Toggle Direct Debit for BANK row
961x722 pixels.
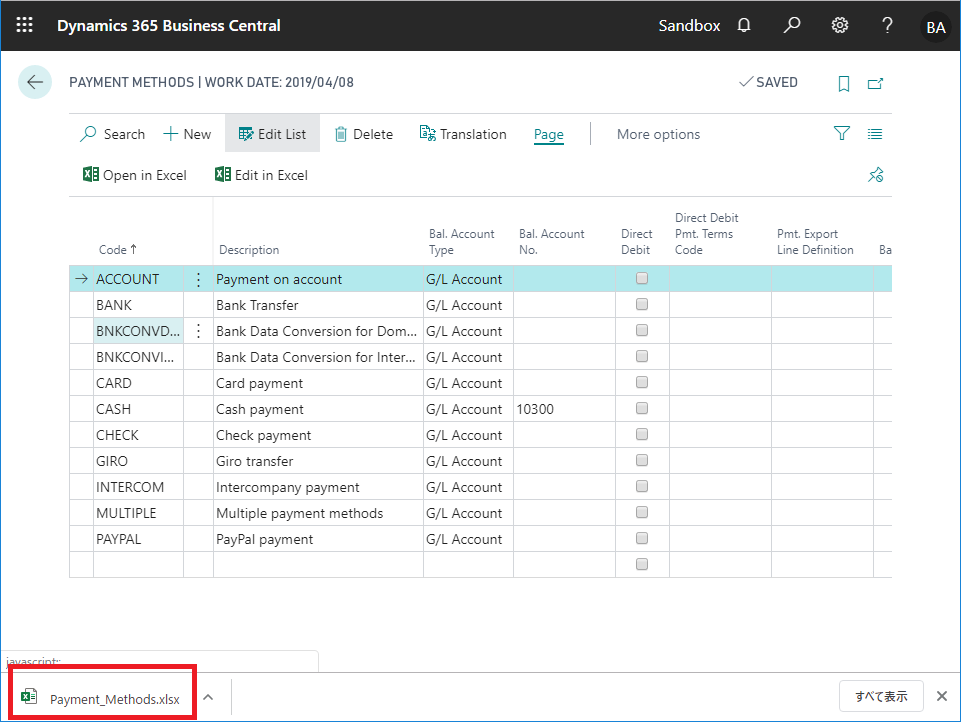(642, 304)
